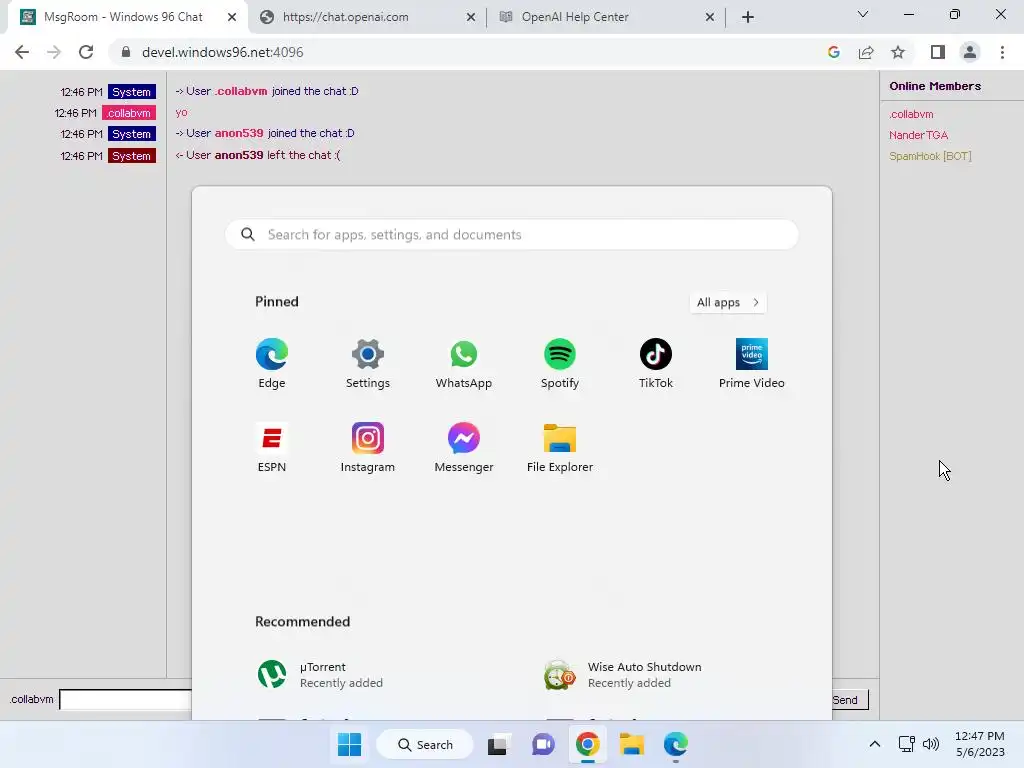Toggle the browser side panel
The height and width of the screenshot is (768, 1024).
click(x=938, y=52)
